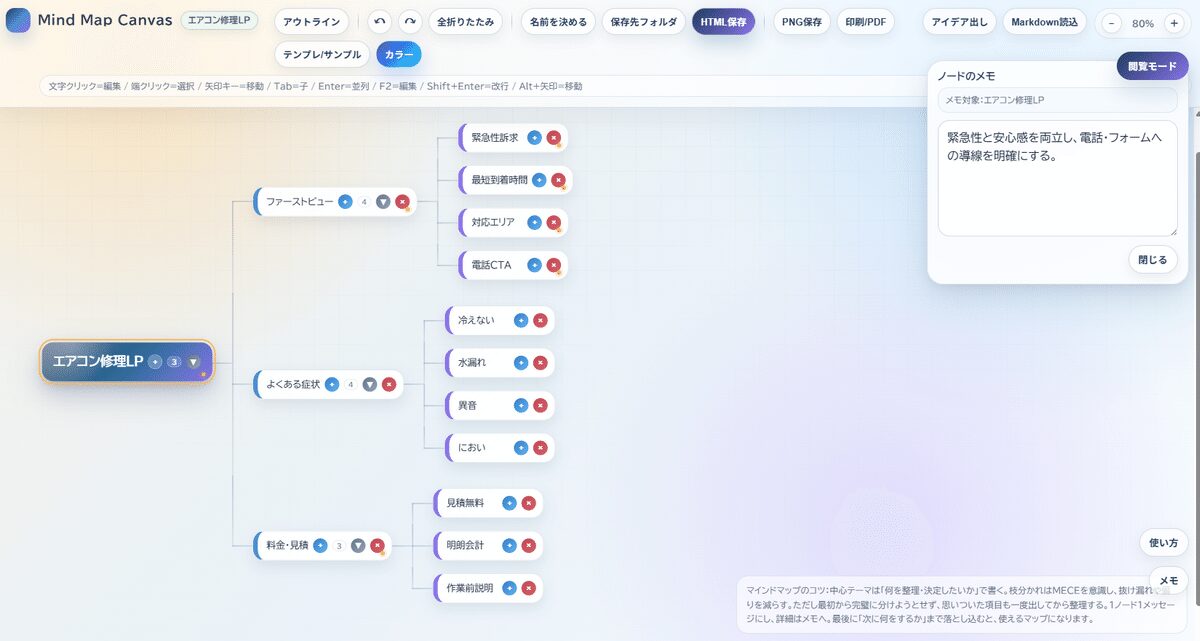Add child to ファーストビュー node with plus icon

345,202
